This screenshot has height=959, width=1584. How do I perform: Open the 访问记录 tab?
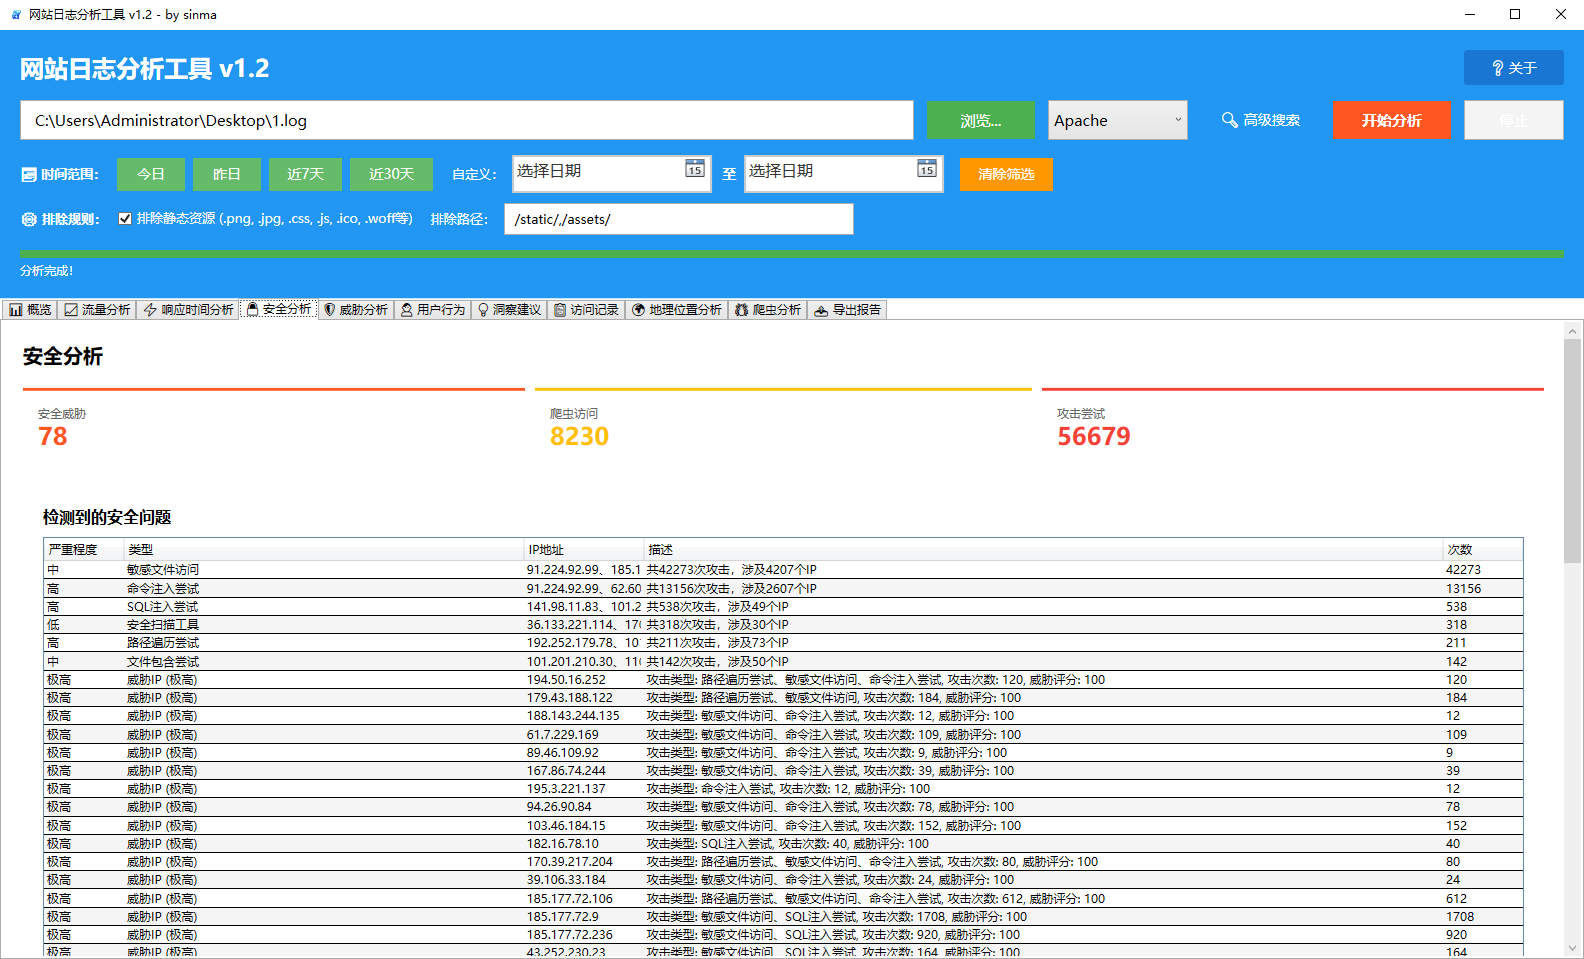point(586,310)
